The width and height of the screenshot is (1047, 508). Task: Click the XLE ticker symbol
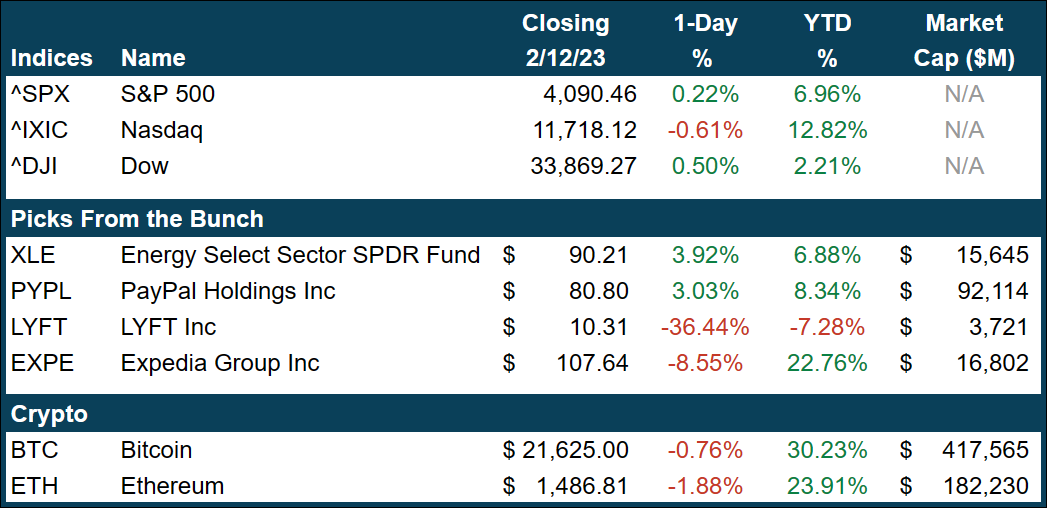[34, 255]
